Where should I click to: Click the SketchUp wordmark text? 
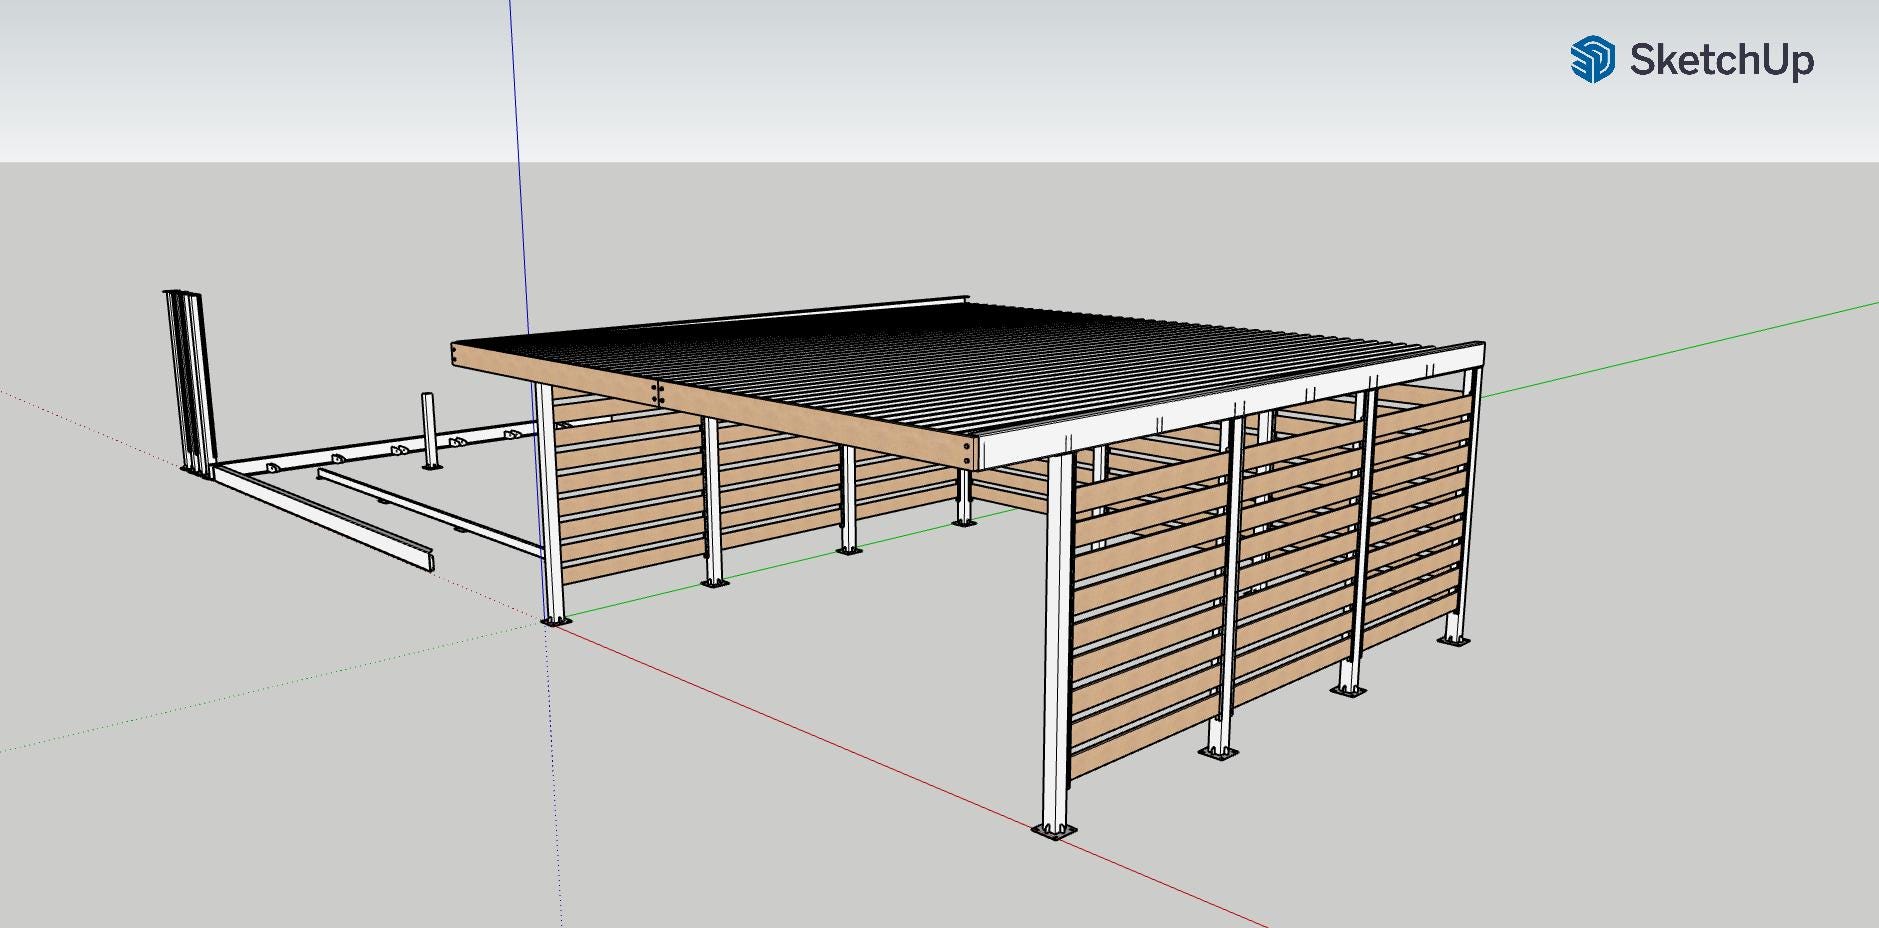(x=1720, y=60)
